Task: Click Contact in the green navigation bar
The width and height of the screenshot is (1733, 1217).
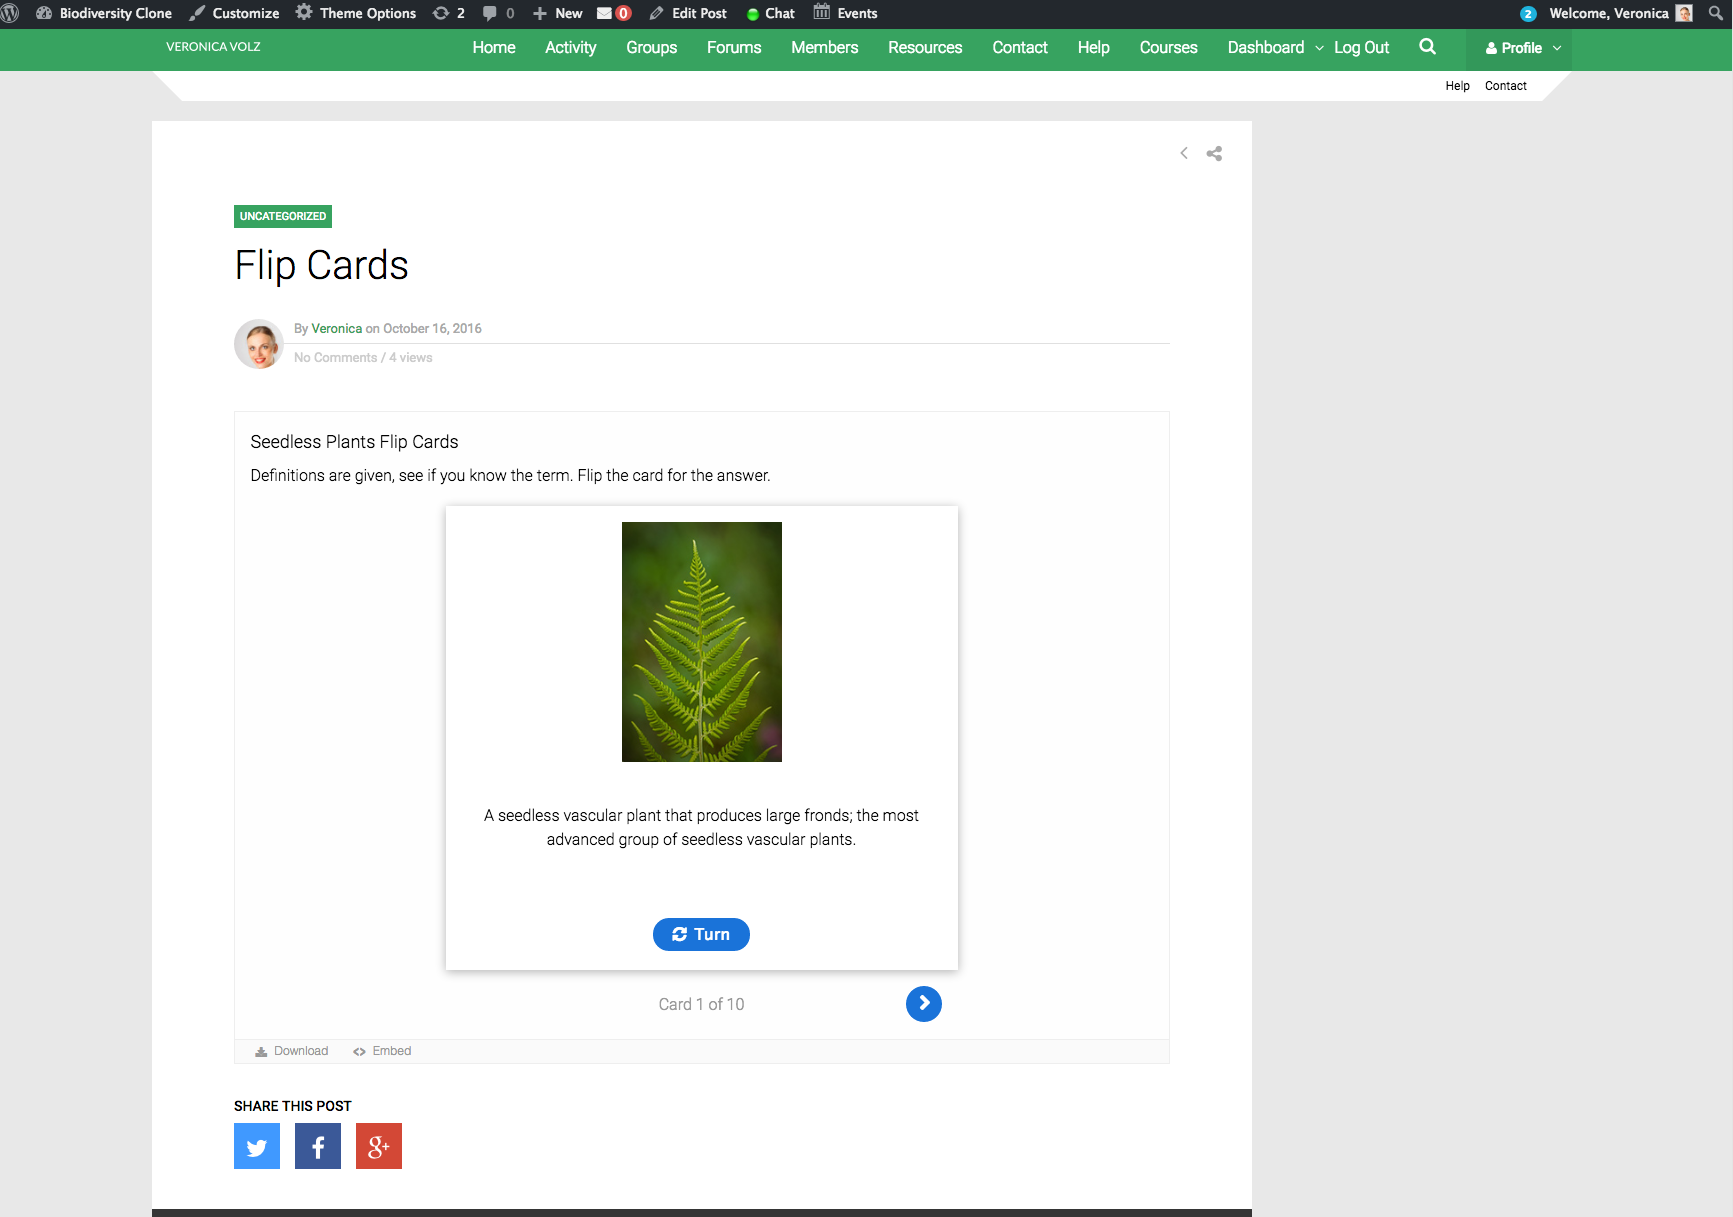Action: 1020,47
